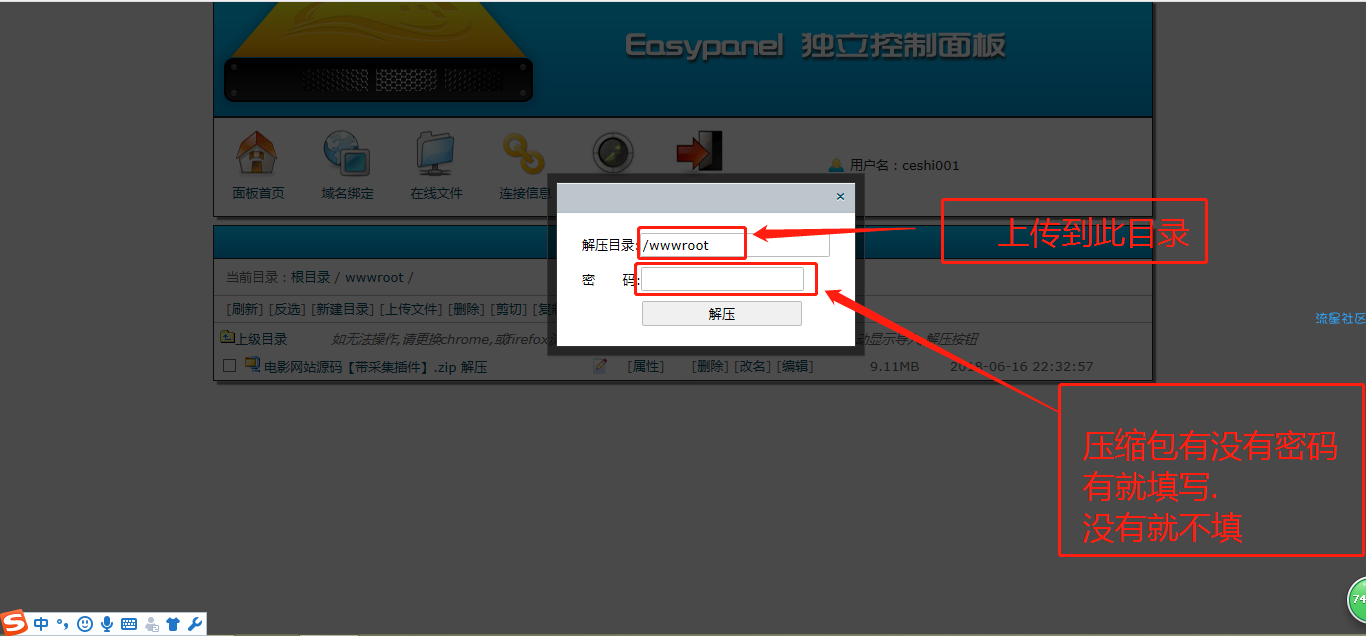Open the Sogou wrench toolbox icon

[195, 624]
